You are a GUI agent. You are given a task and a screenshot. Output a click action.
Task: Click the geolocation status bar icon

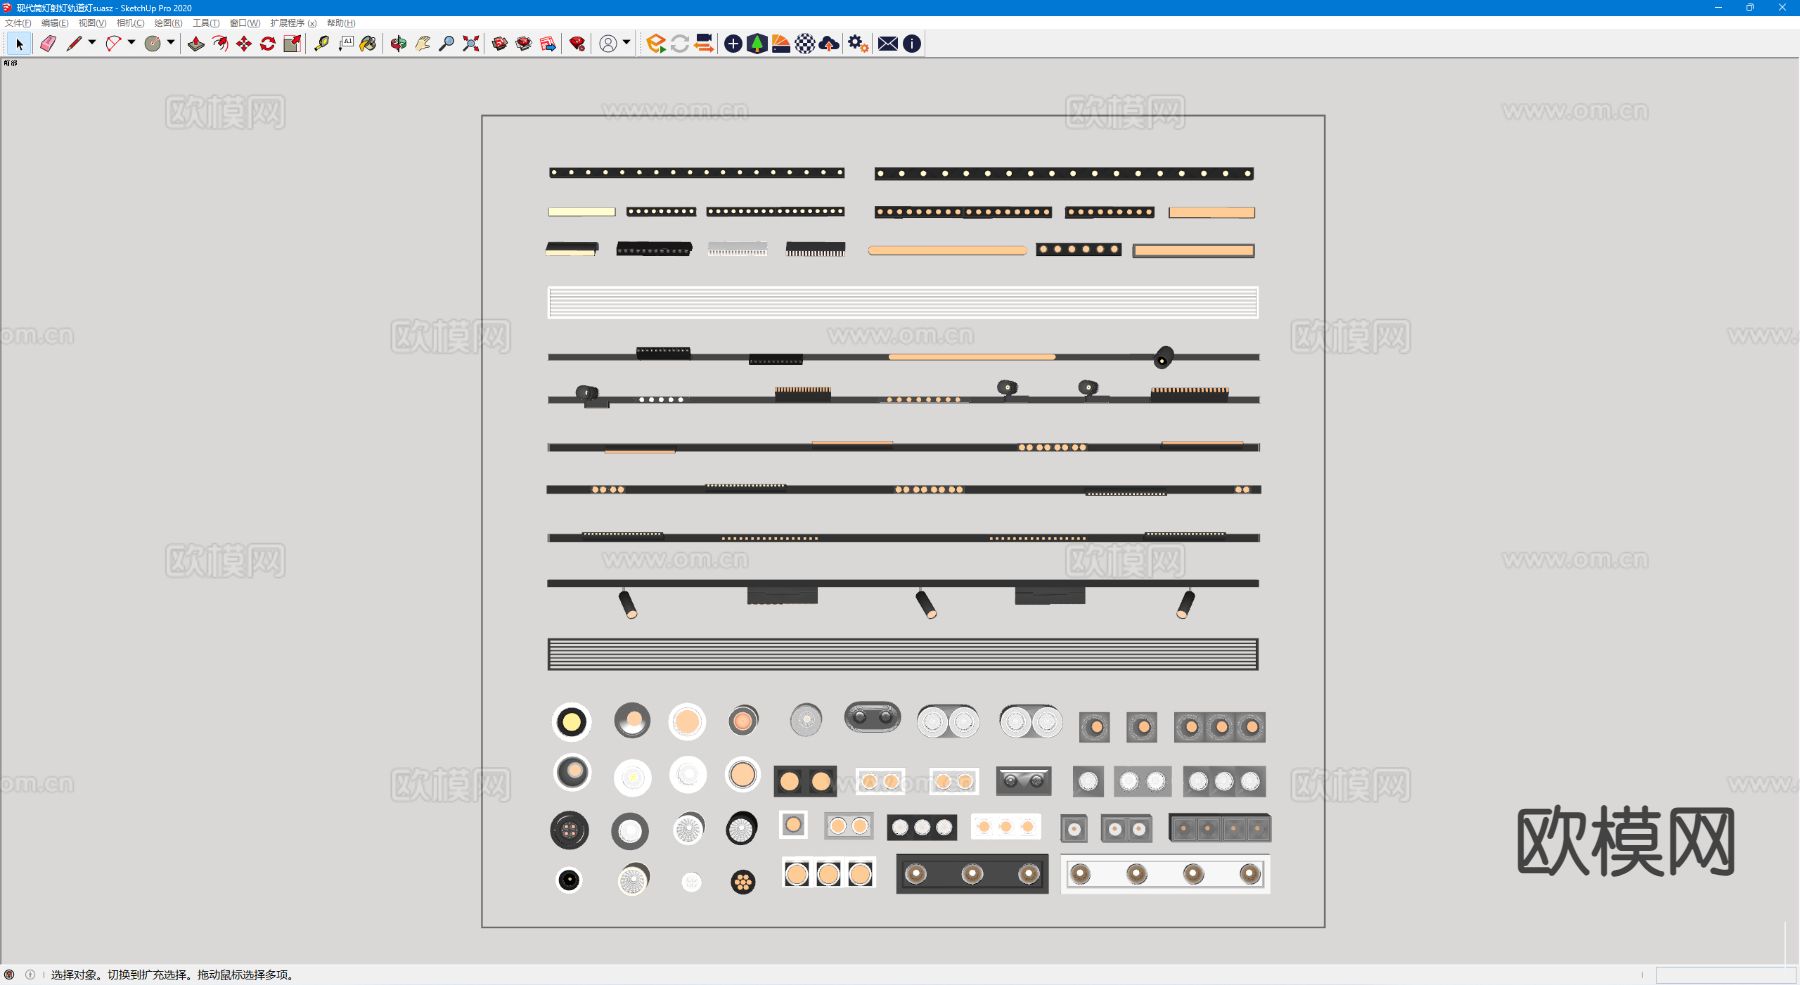9,975
